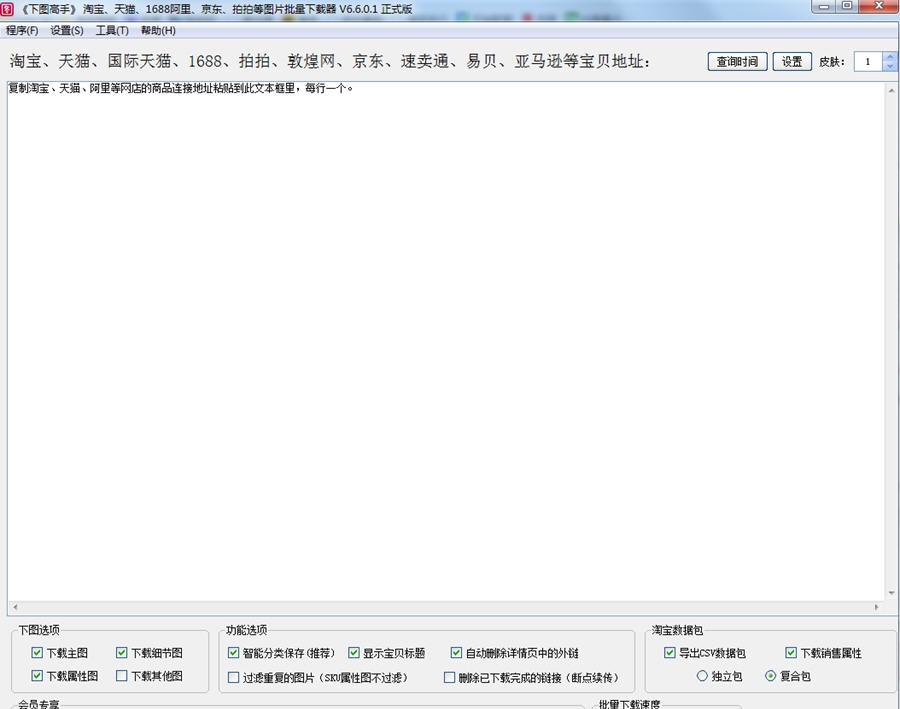Toggle 智能分类保存(推荐) checkbox
Image resolution: width=900 pixels, height=709 pixels.
point(234,653)
